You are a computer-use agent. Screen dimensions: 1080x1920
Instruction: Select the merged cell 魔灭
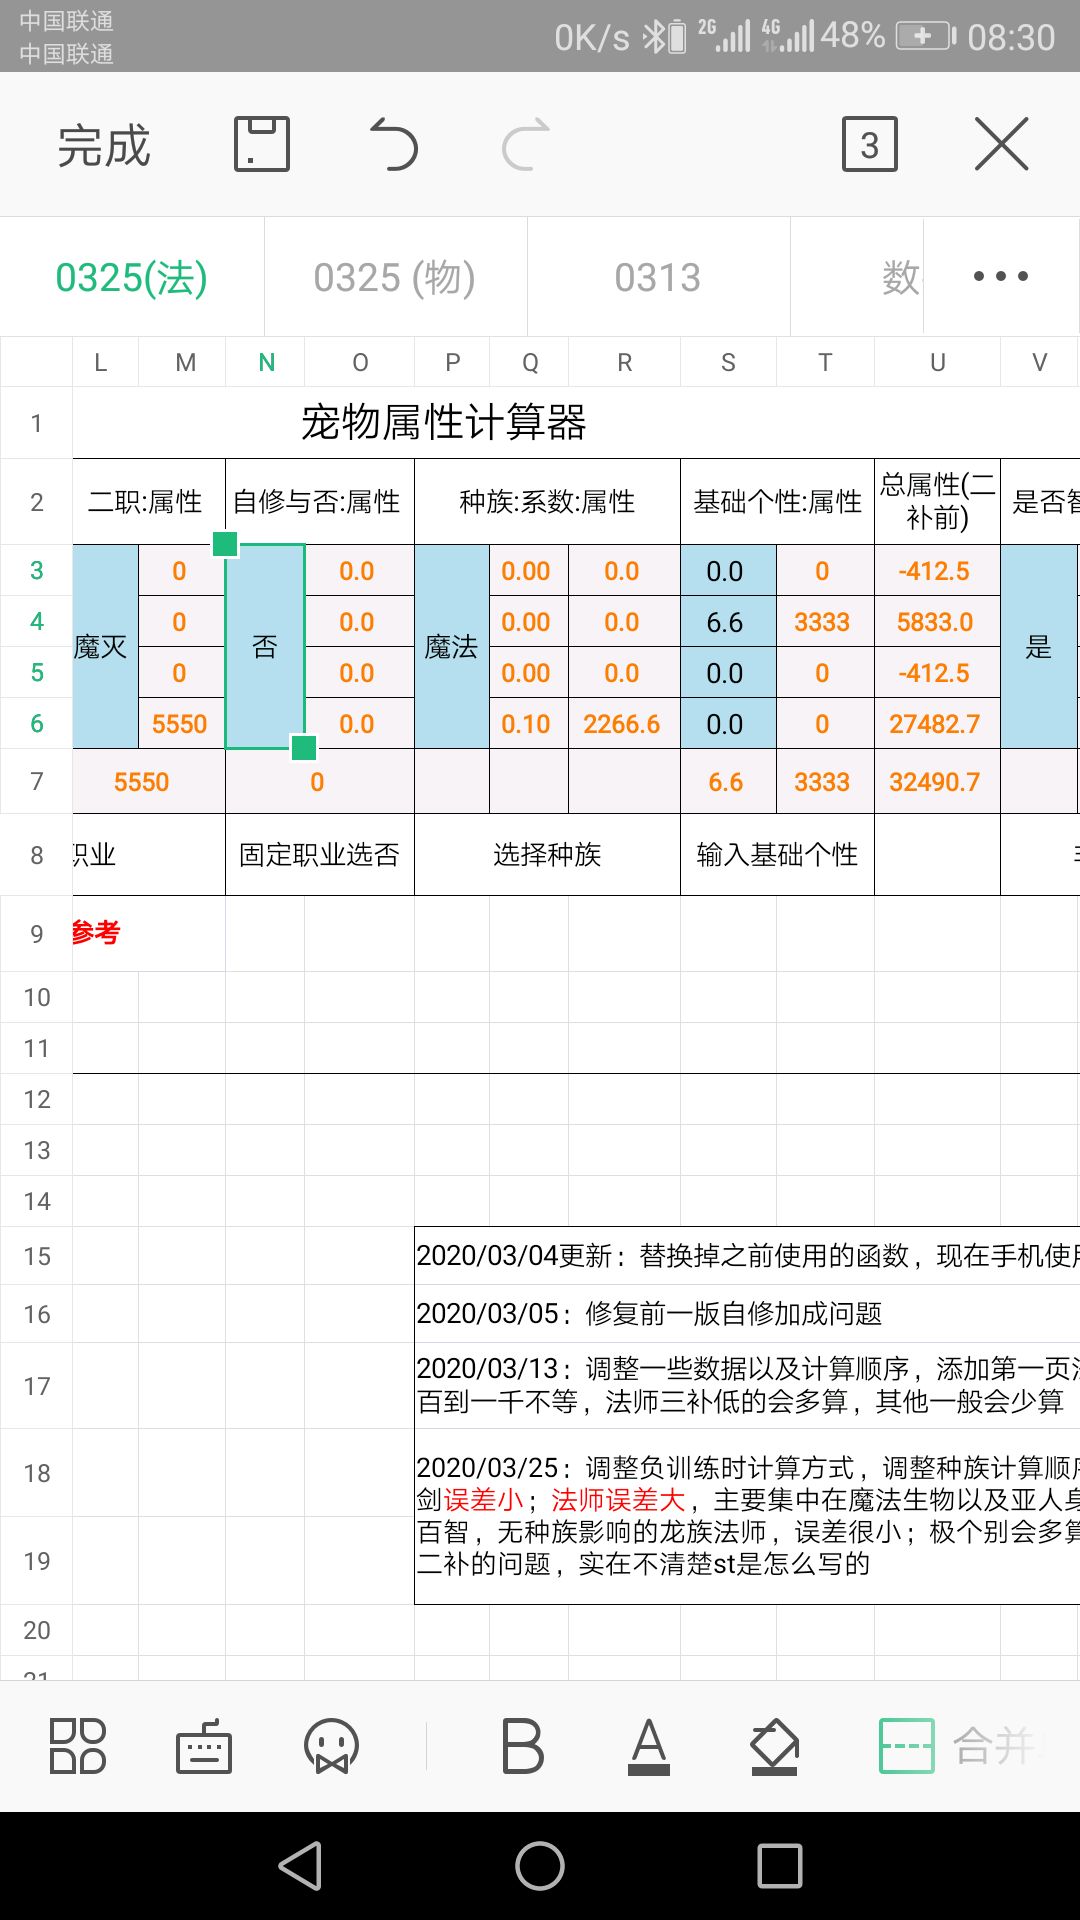105,647
